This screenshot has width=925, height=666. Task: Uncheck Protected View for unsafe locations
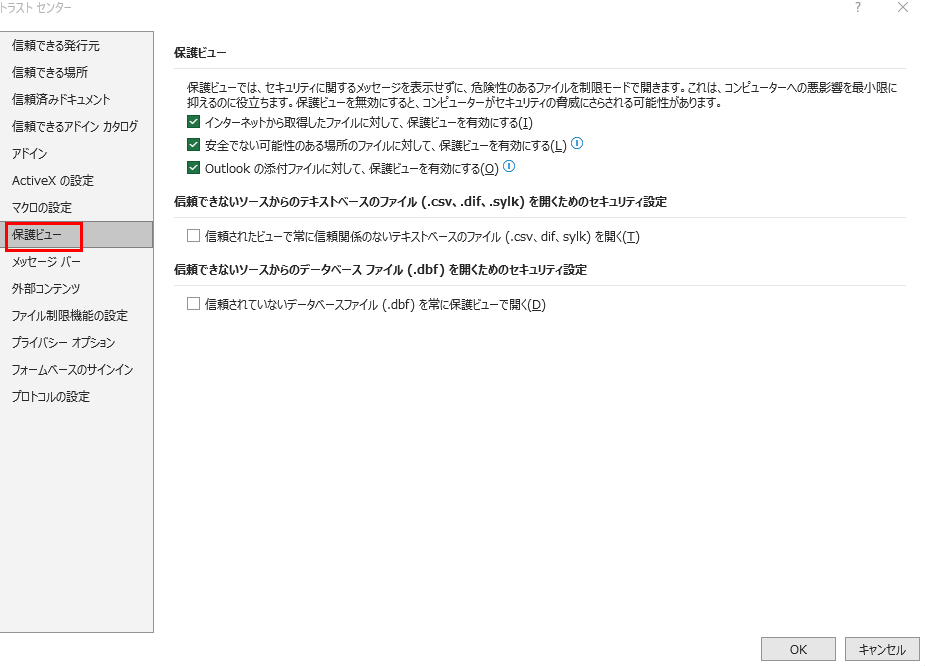[194, 145]
